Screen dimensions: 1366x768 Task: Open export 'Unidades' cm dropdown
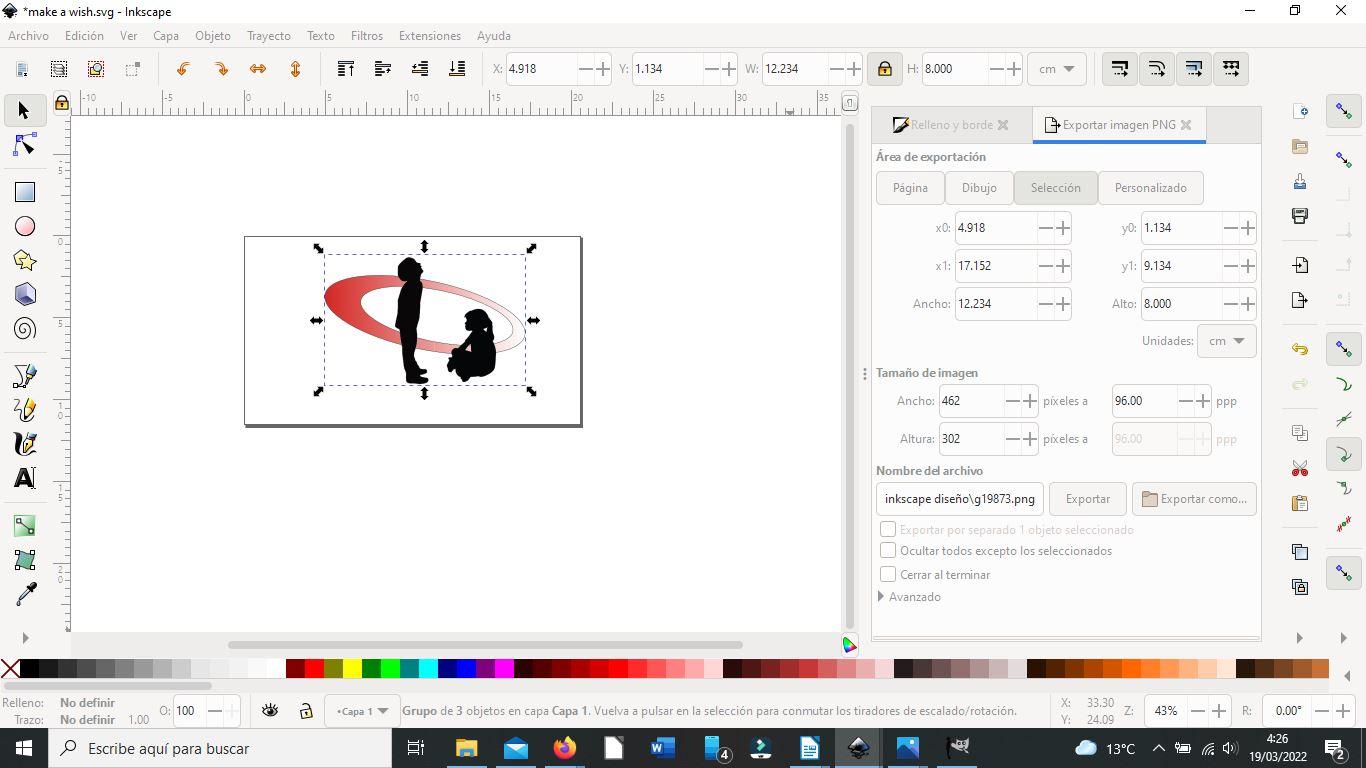coord(1226,341)
